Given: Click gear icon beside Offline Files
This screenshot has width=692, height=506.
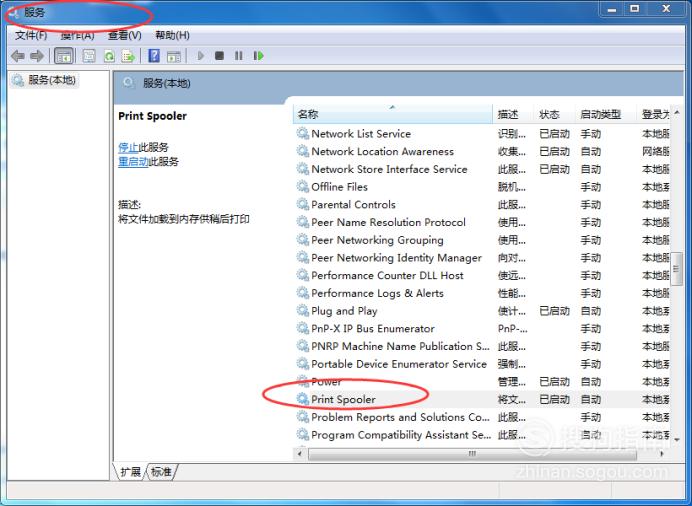Looking at the screenshot, I should (303, 187).
